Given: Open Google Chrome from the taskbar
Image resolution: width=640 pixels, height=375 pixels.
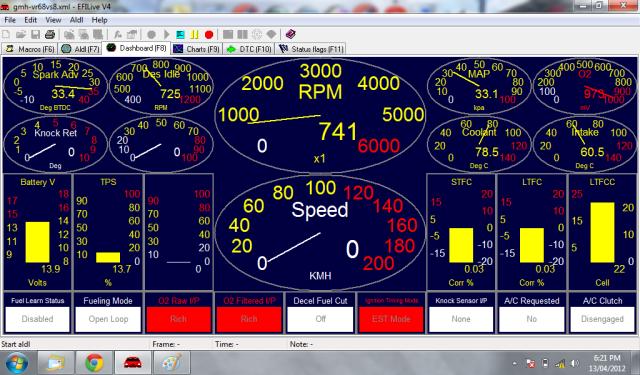Looking at the screenshot, I should 94,362.
